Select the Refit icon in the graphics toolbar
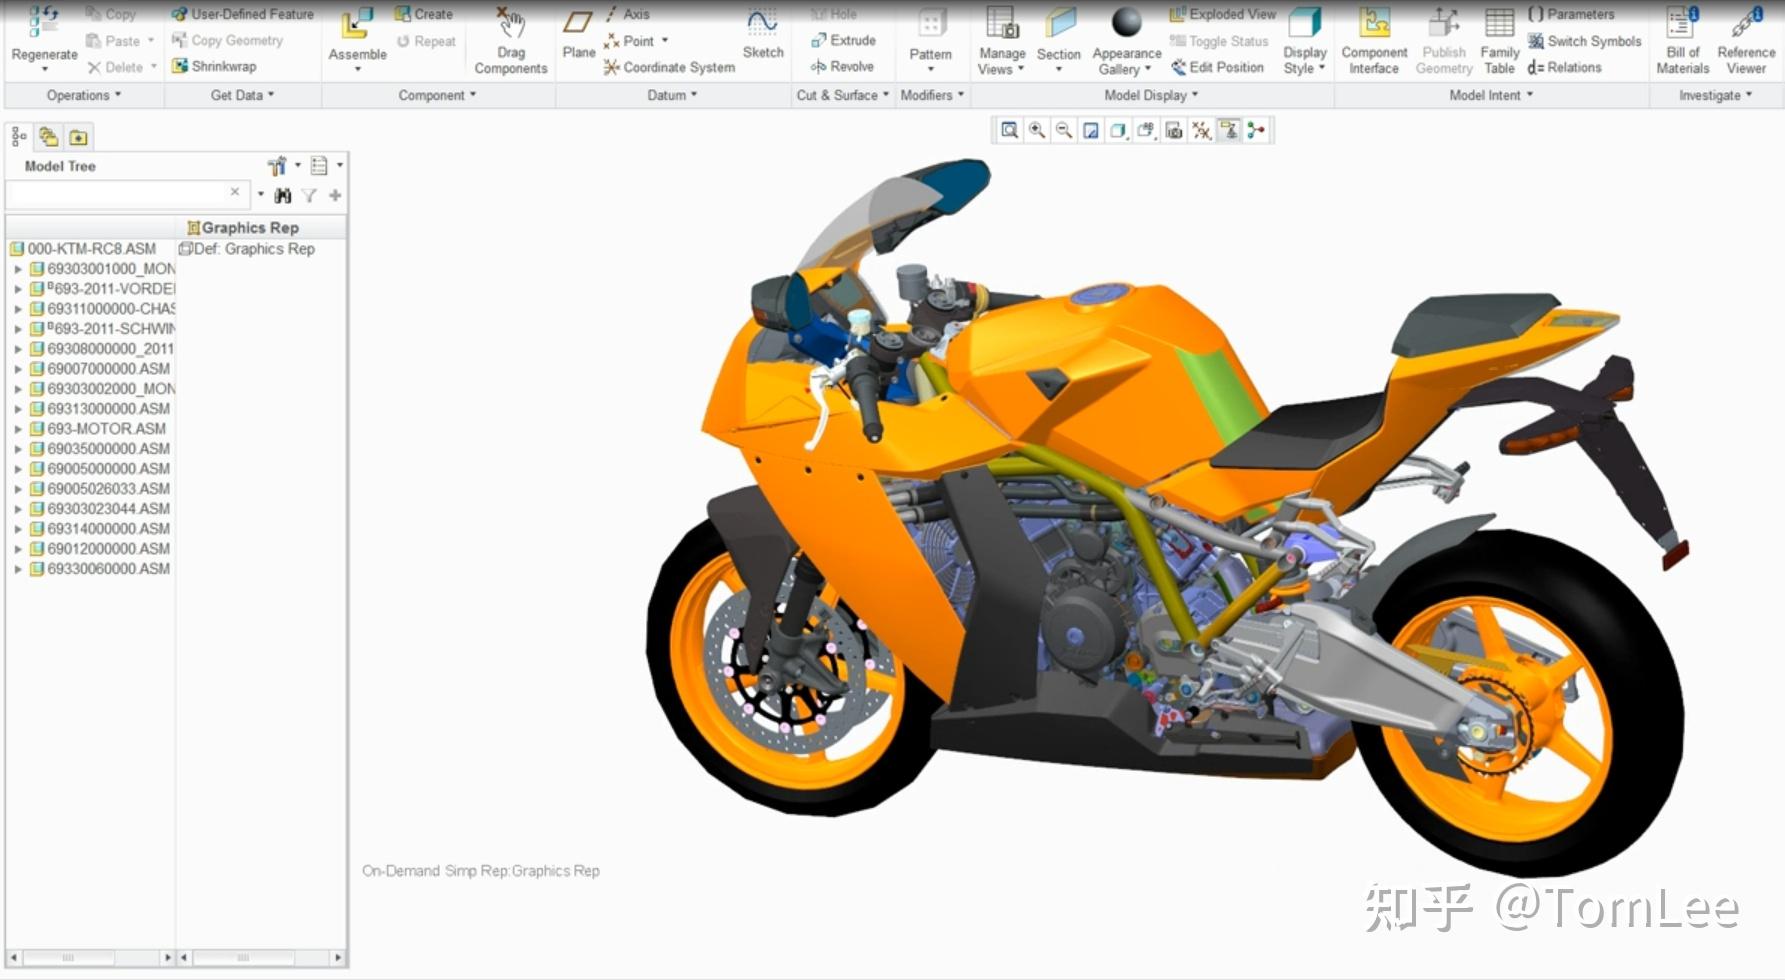1785x980 pixels. [1008, 130]
